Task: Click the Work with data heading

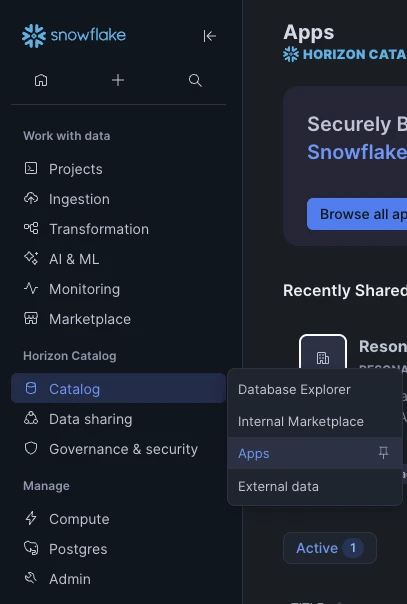Action: click(67, 136)
